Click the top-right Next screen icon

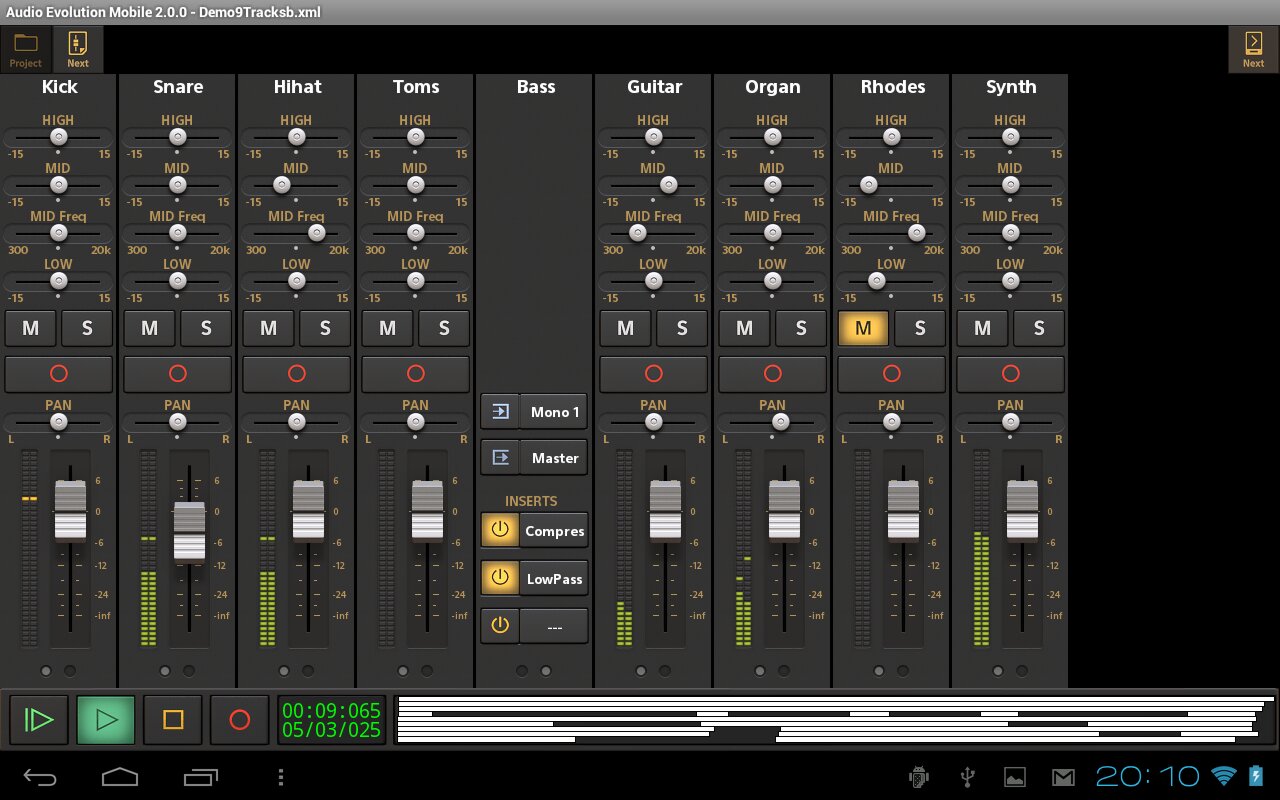pos(1253,49)
